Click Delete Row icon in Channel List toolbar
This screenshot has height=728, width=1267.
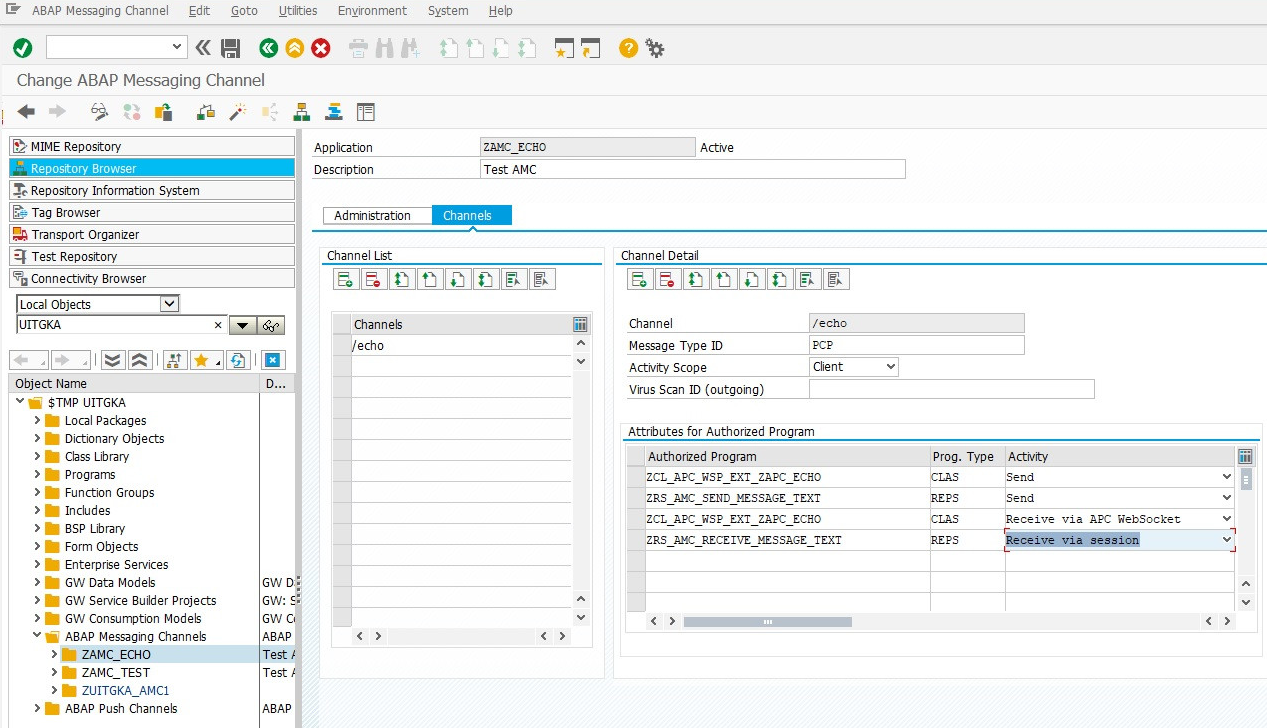tap(373, 280)
